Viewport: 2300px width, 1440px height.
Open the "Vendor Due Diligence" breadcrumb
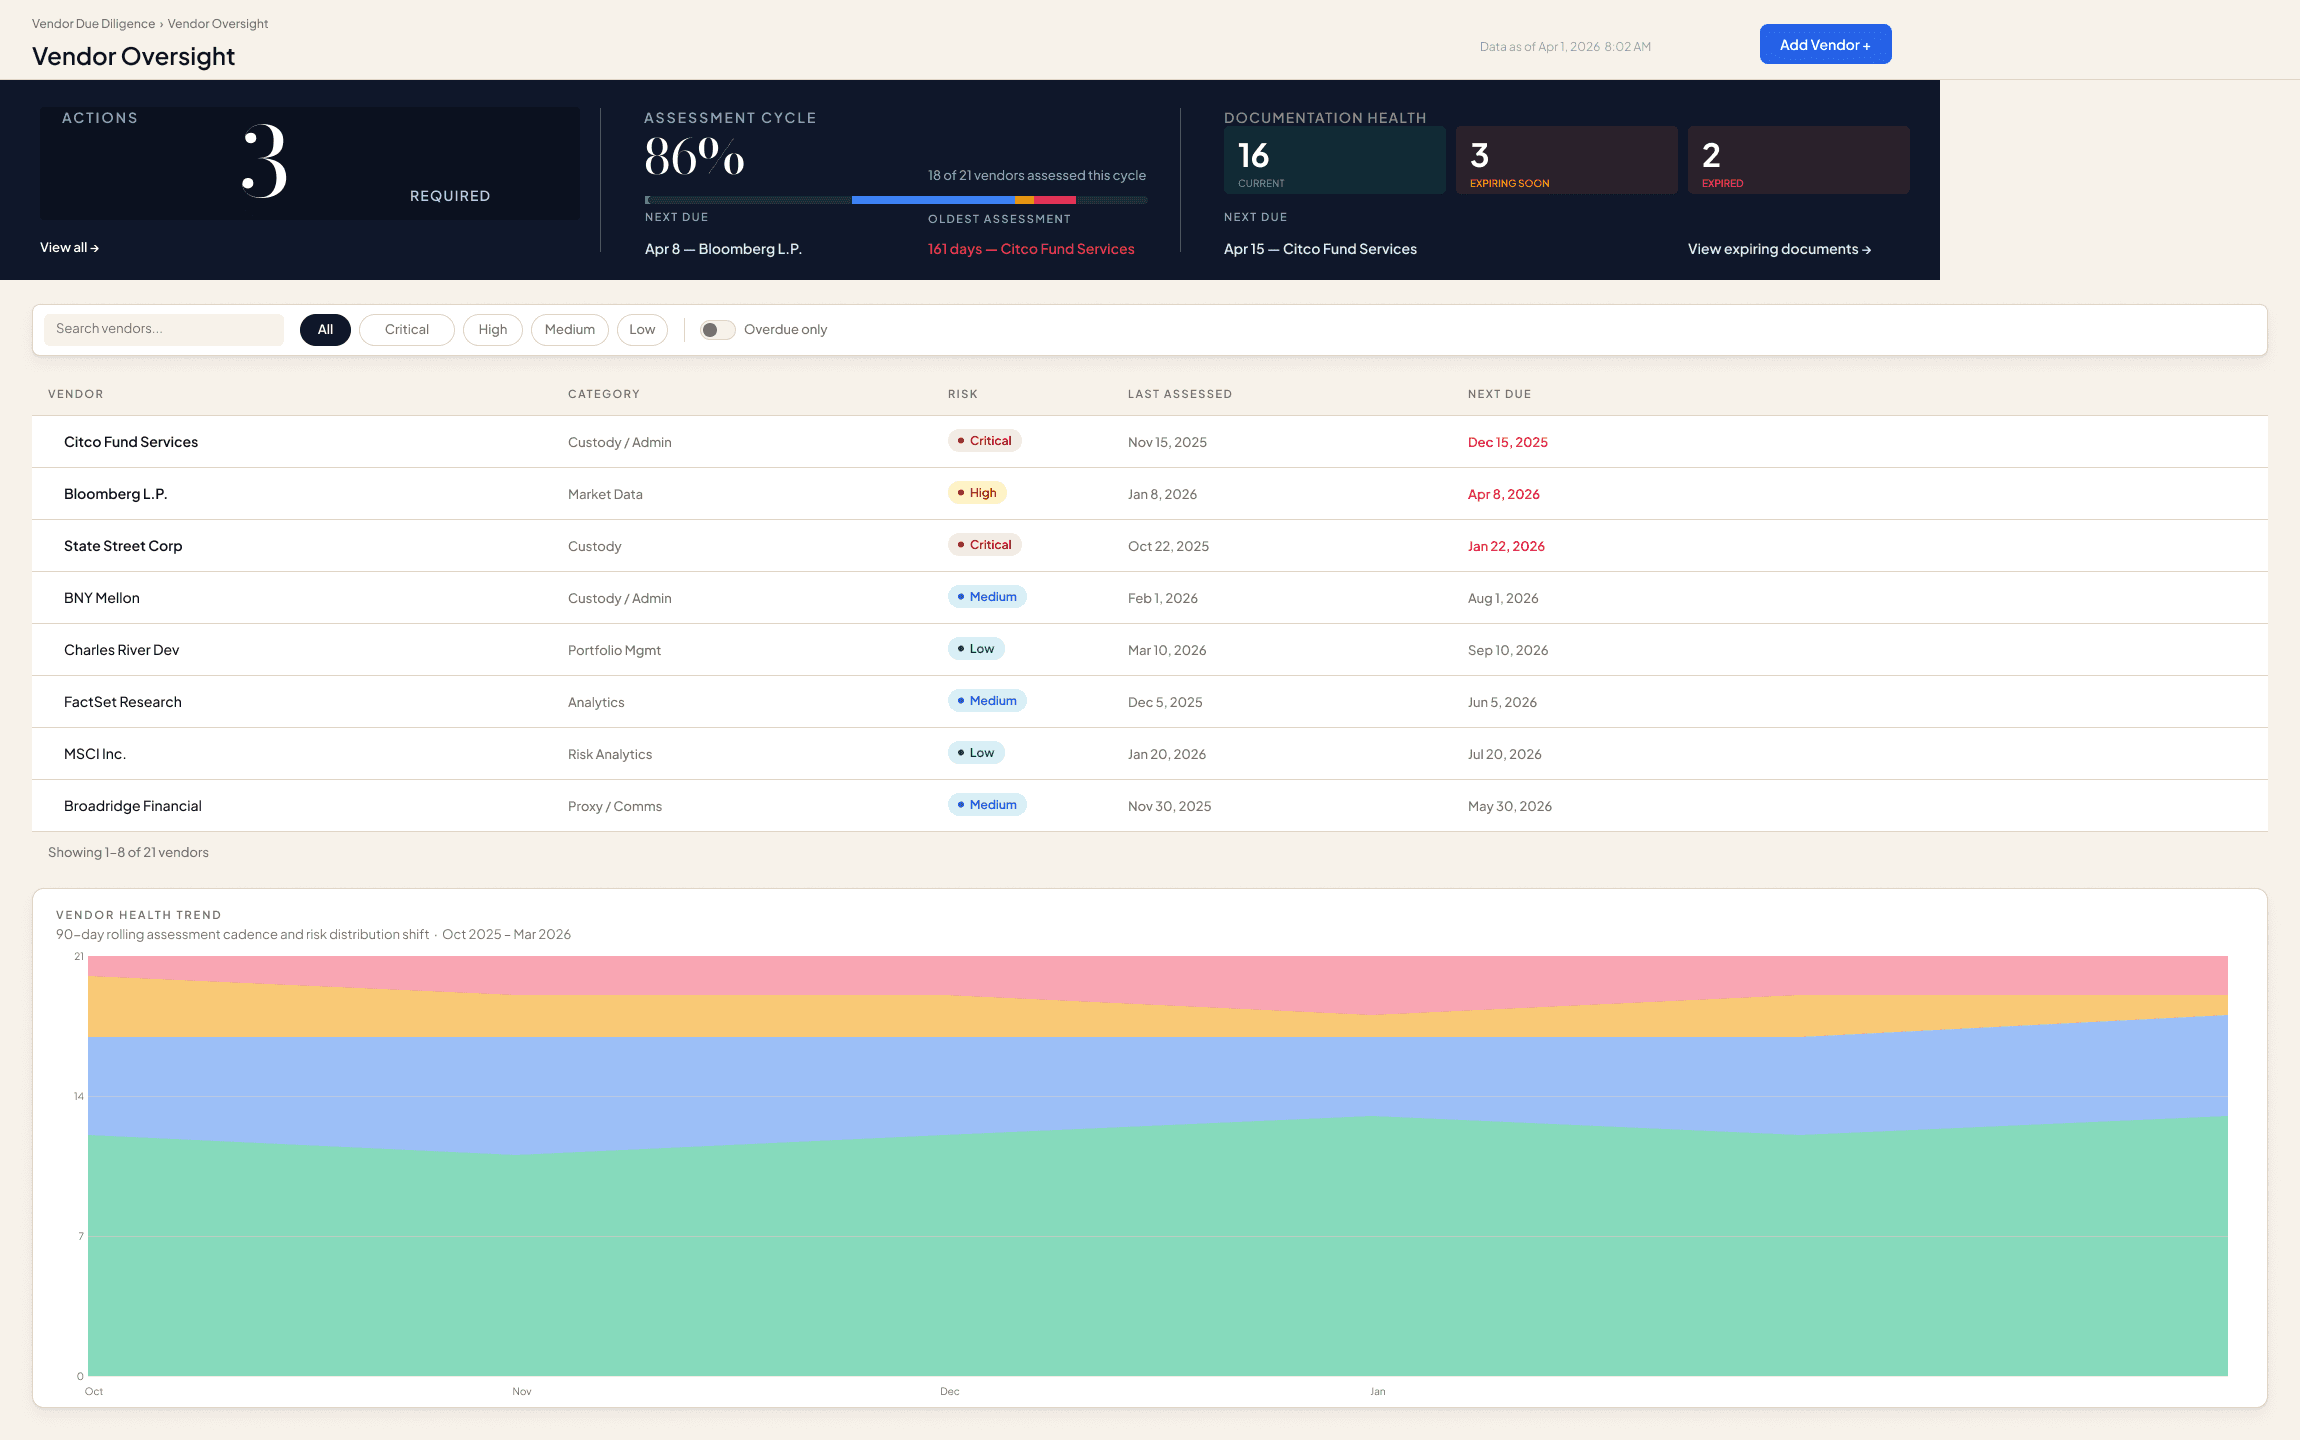93,23
